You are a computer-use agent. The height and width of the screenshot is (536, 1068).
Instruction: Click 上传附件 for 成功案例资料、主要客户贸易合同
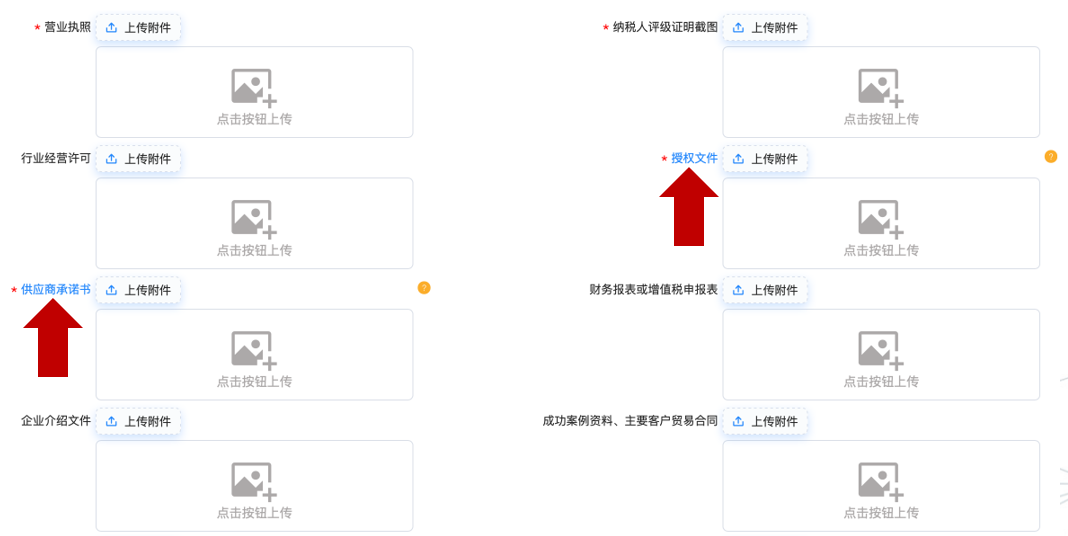(x=765, y=421)
